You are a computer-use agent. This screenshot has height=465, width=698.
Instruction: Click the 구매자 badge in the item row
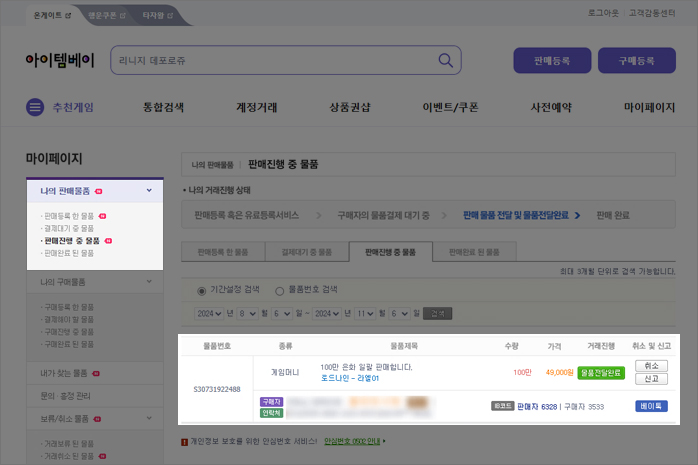(x=271, y=402)
